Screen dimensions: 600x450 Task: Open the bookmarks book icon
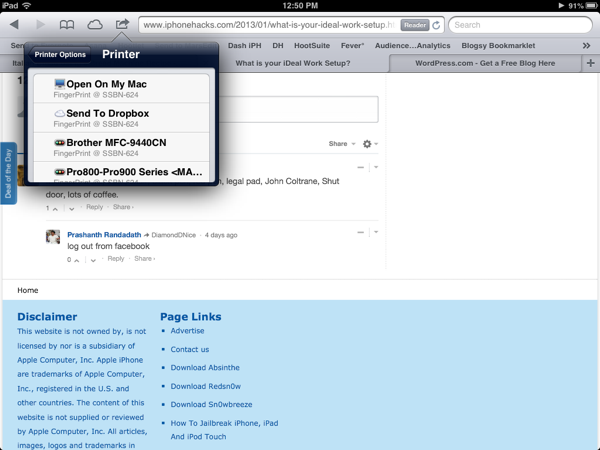pos(67,24)
